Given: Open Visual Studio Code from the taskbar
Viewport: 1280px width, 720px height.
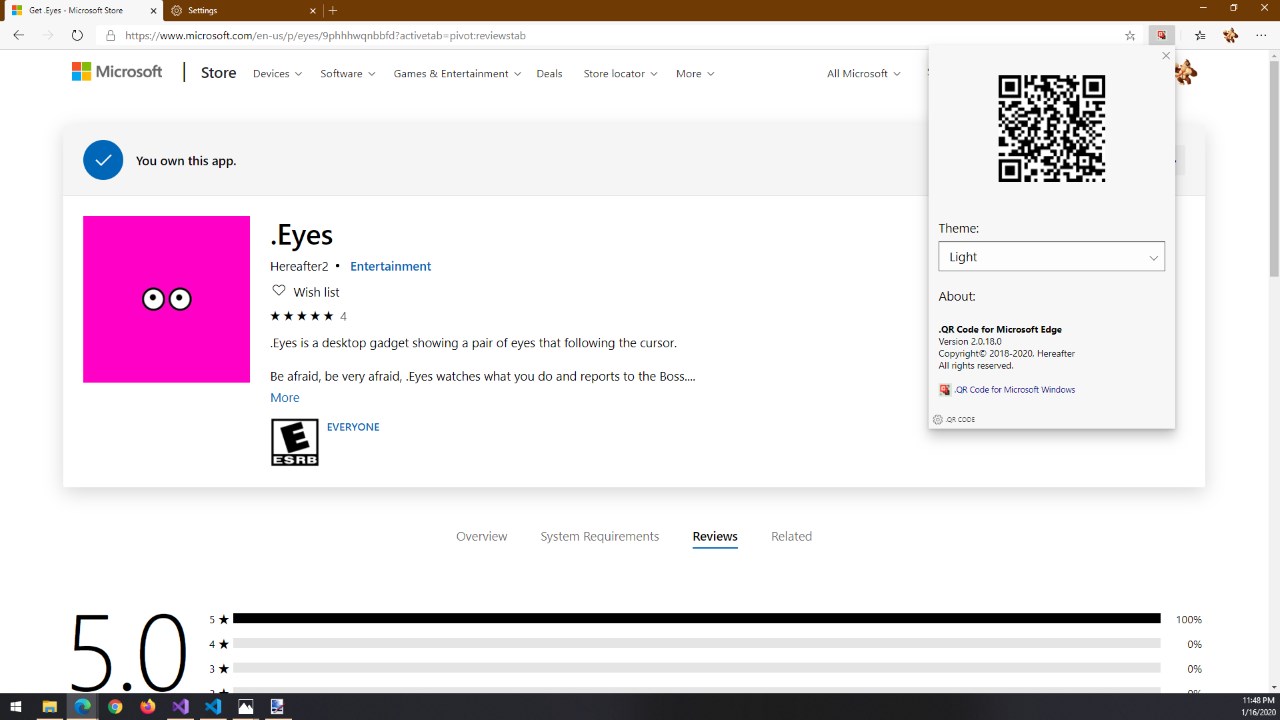Looking at the screenshot, I should (213, 706).
